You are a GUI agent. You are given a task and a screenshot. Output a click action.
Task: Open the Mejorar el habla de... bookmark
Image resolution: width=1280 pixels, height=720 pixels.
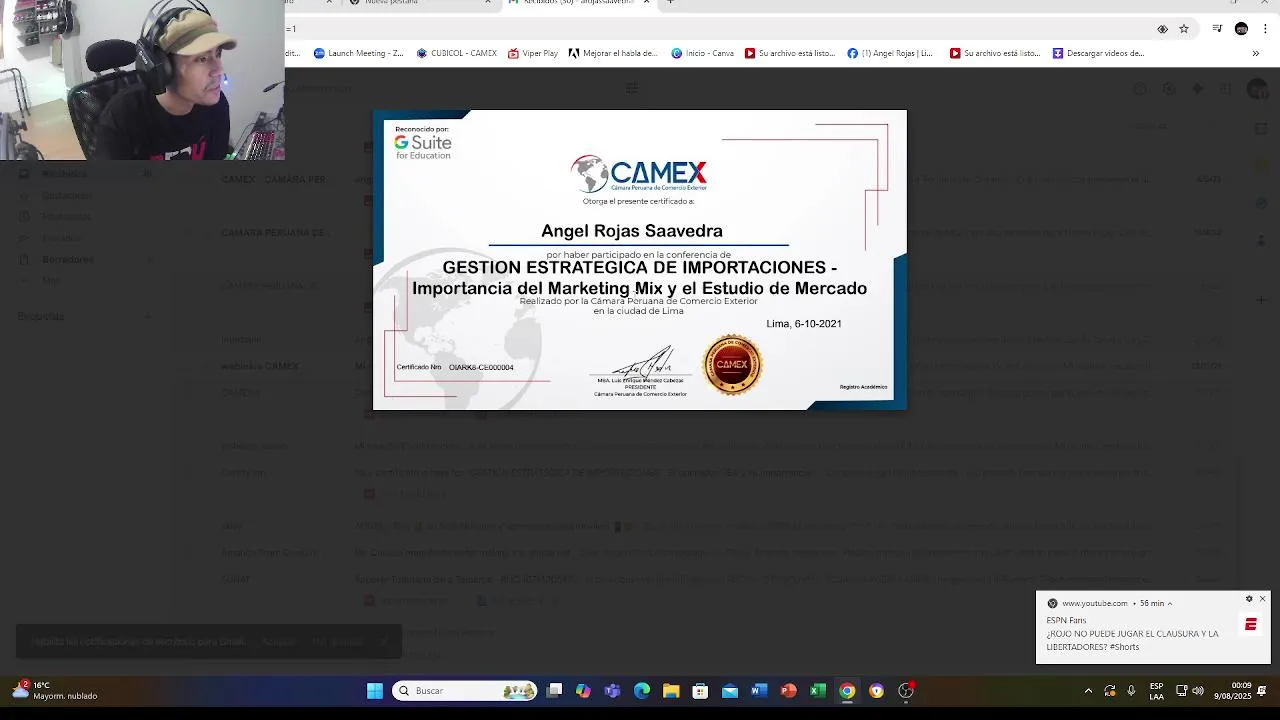point(613,53)
